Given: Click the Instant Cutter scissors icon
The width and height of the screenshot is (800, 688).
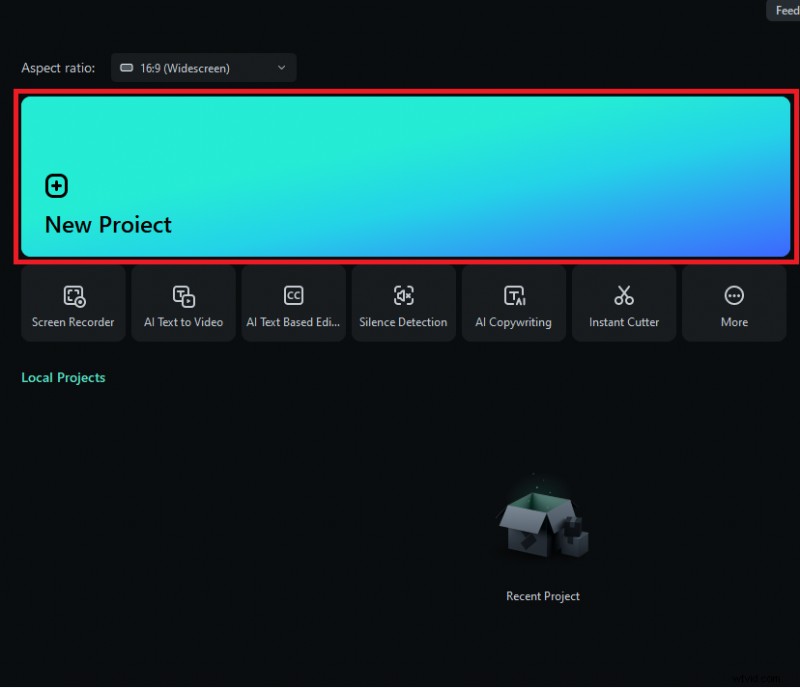Looking at the screenshot, I should (624, 295).
